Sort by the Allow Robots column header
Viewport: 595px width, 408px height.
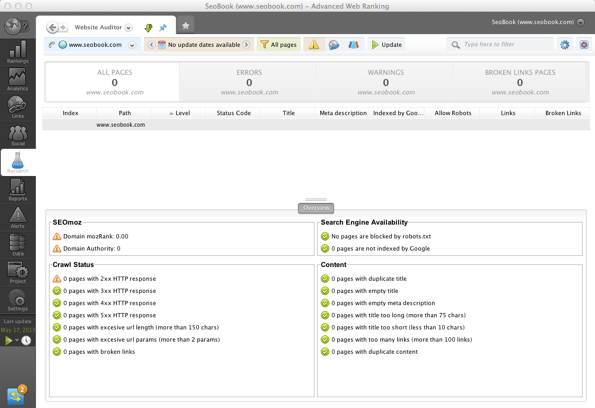(453, 113)
